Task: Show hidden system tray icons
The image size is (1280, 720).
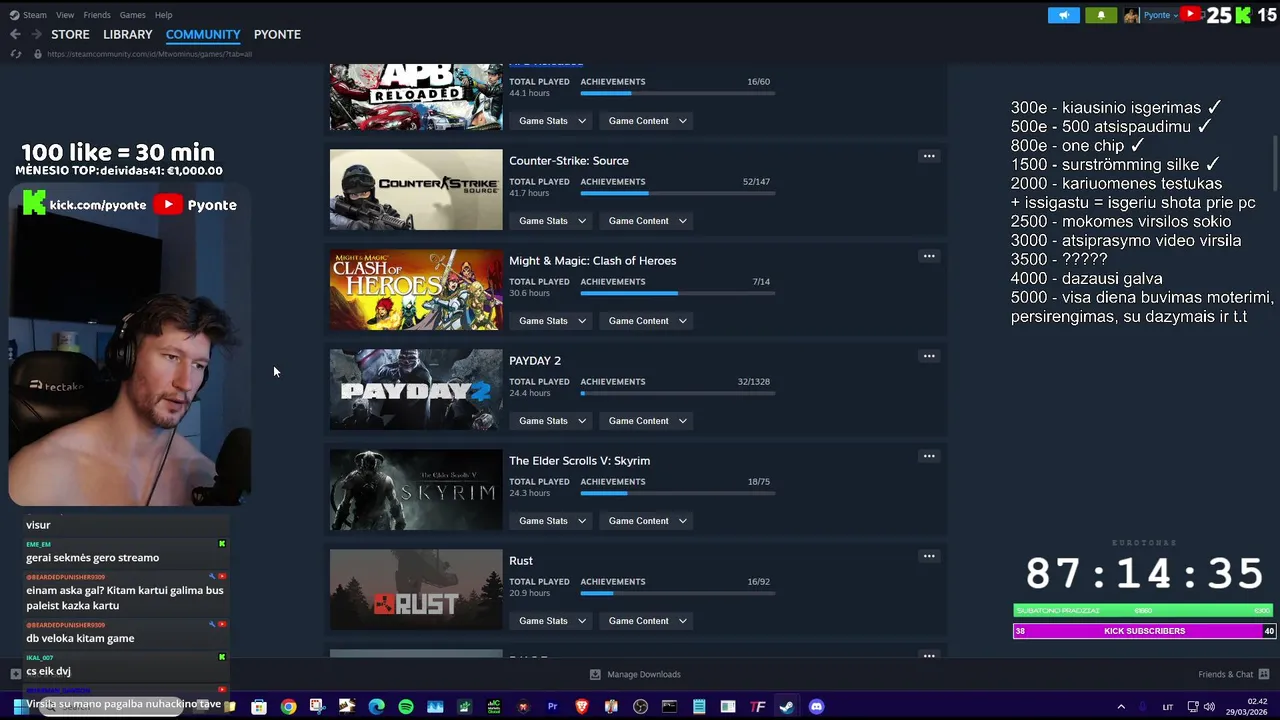Action: click(1121, 707)
